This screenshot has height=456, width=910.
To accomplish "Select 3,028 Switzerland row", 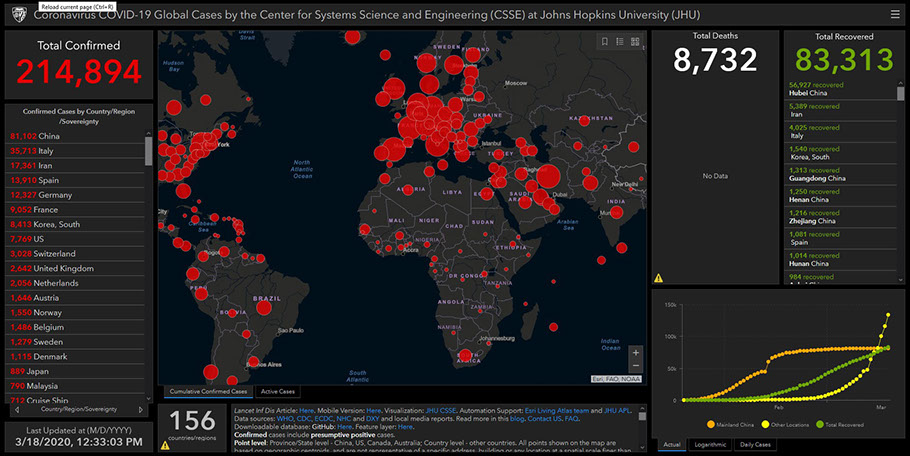I will coord(74,254).
